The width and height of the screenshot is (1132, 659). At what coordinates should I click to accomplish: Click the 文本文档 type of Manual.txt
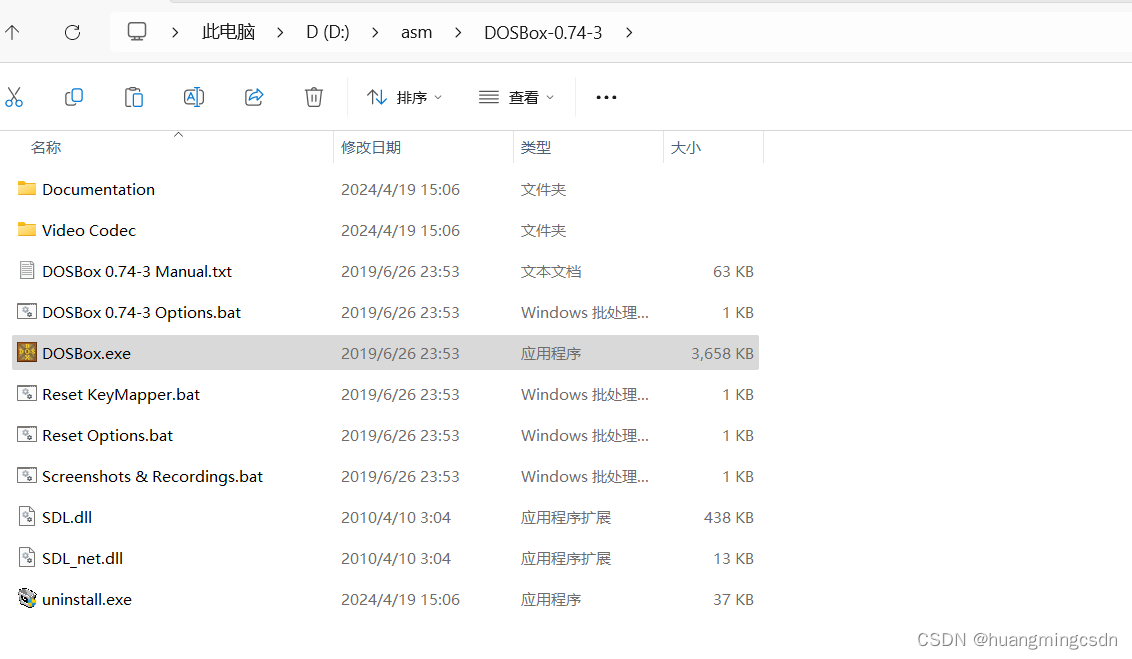[x=551, y=271]
